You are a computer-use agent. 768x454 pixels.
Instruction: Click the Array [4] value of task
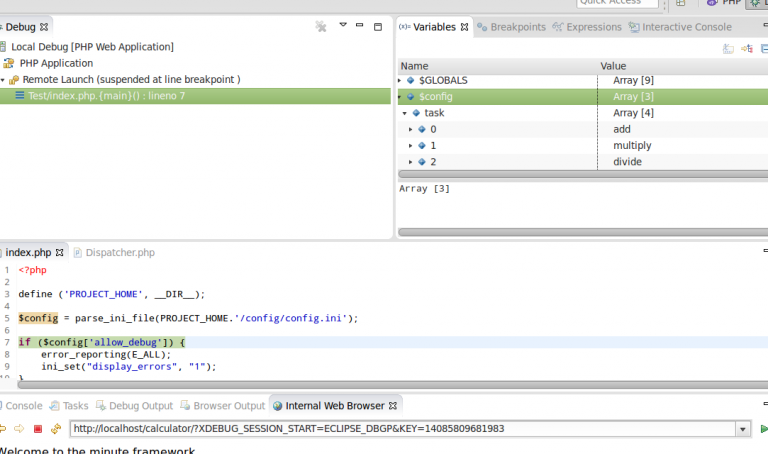[633, 113]
